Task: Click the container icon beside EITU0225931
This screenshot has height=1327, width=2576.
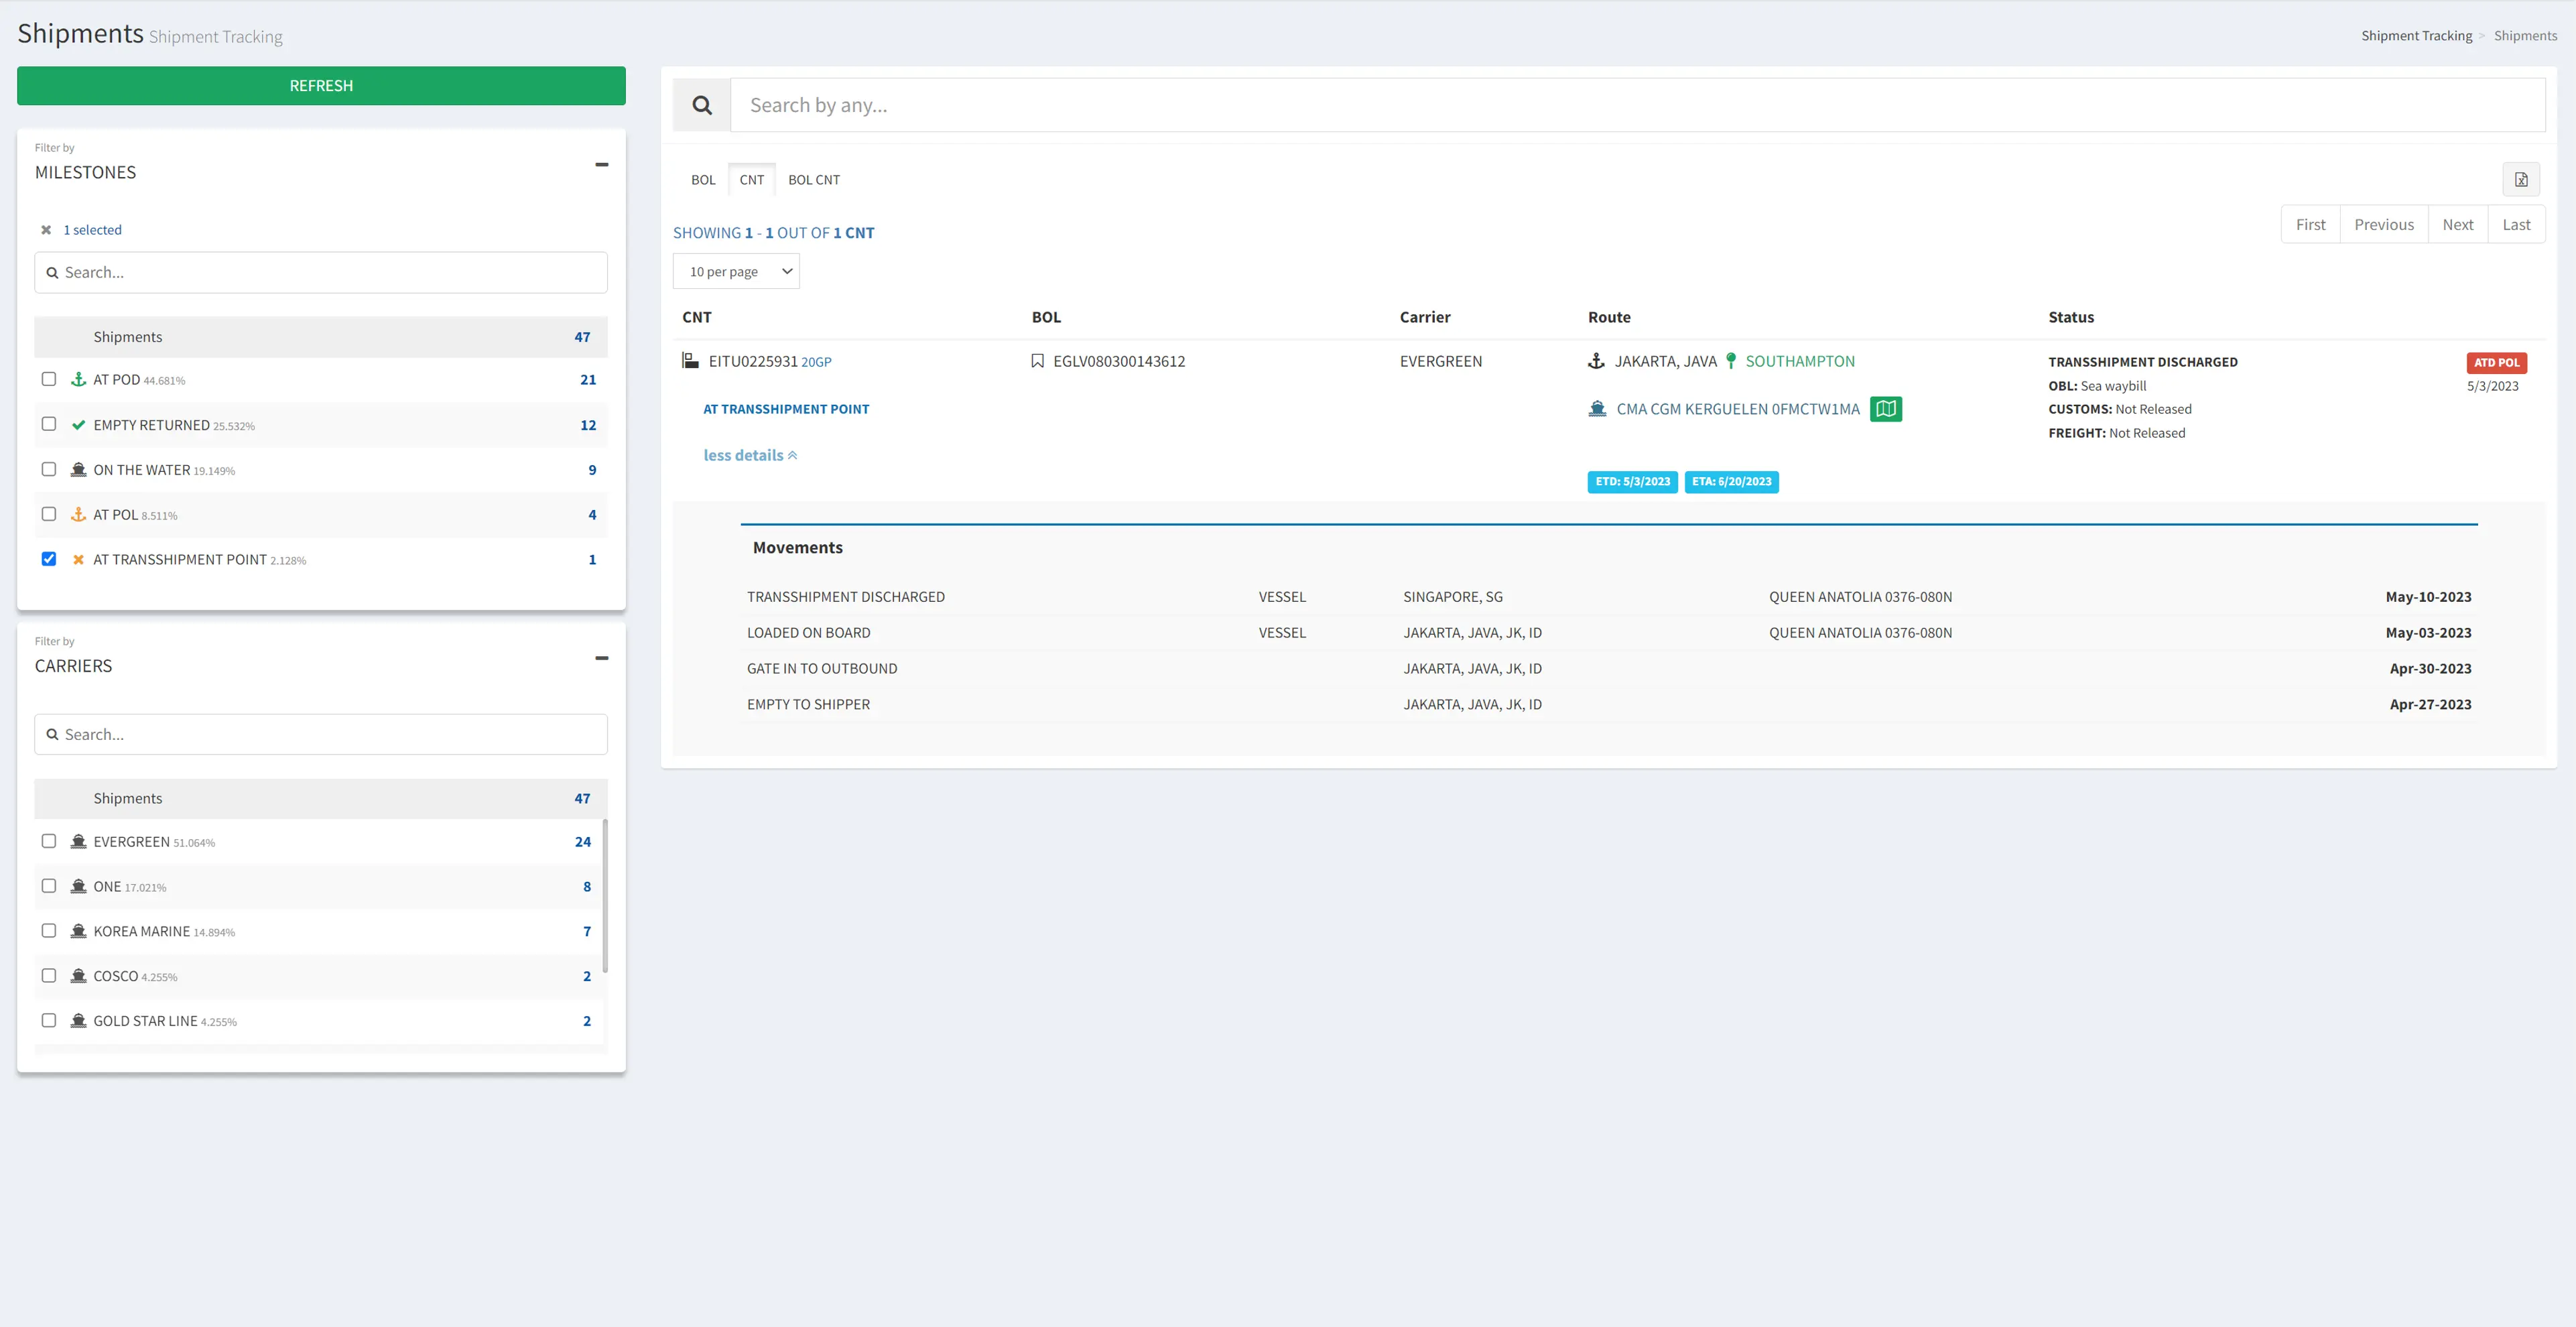Action: pyautogui.click(x=690, y=361)
